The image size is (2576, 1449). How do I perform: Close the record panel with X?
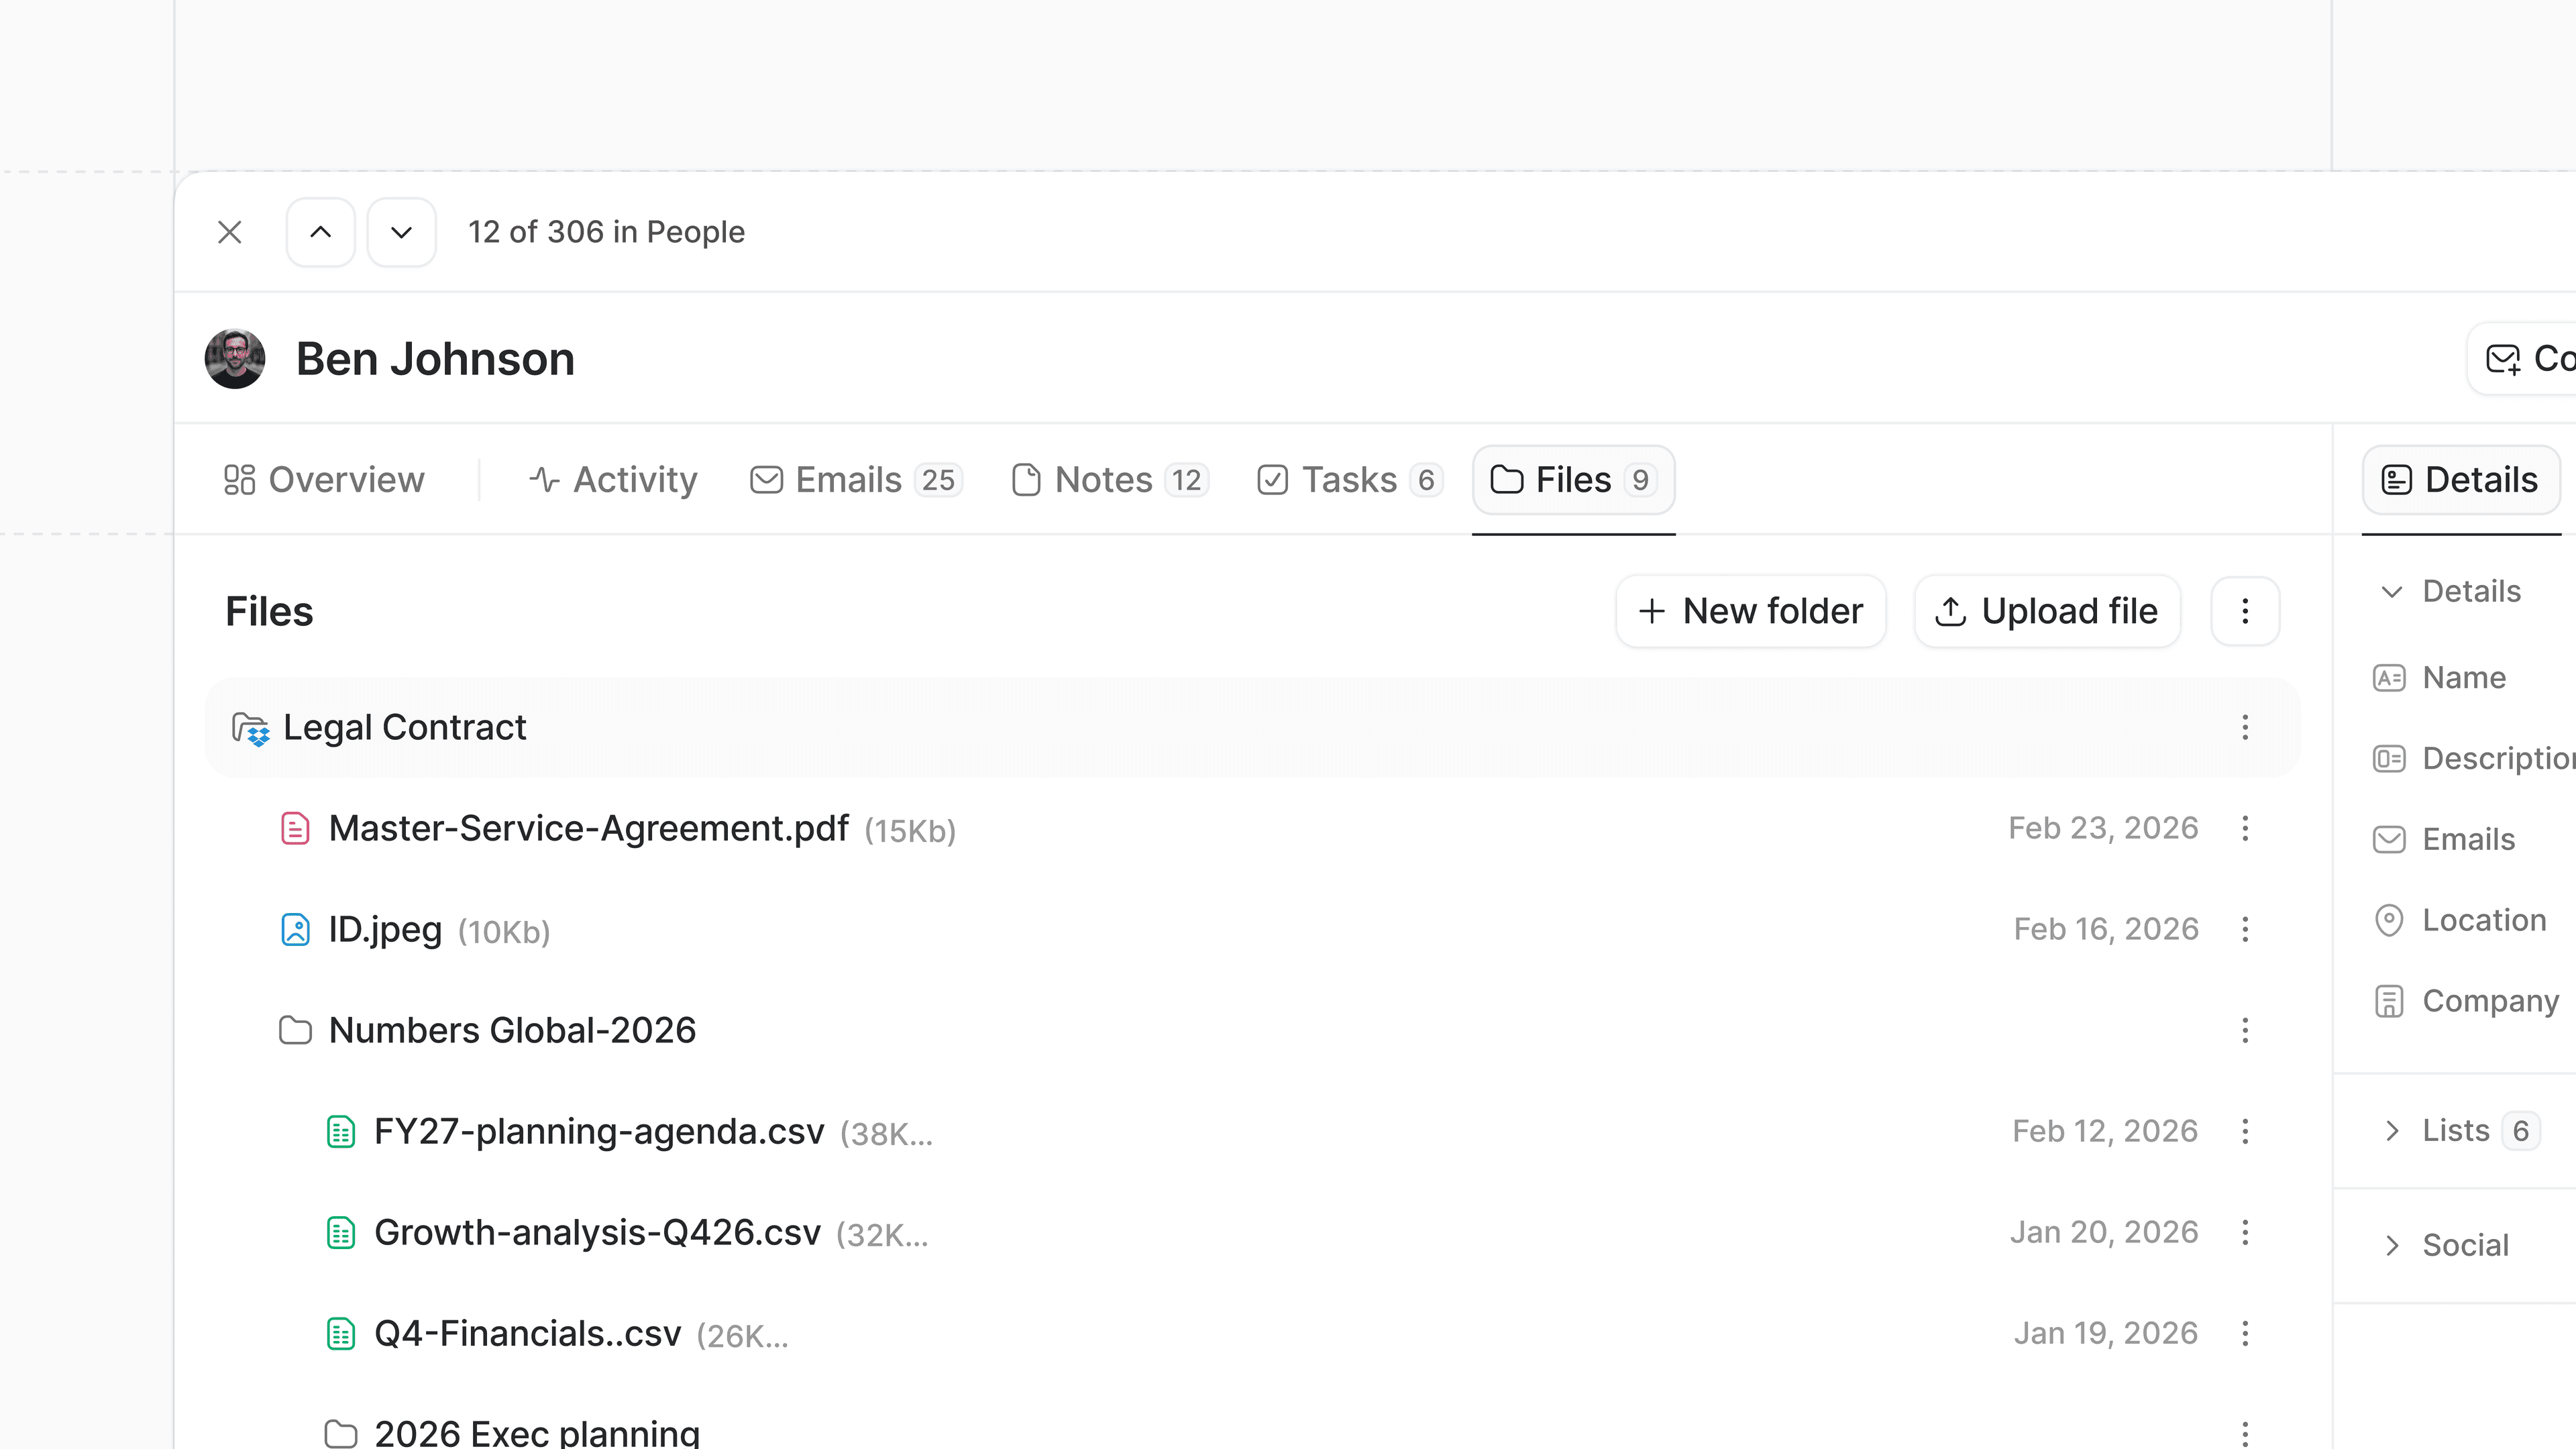click(230, 232)
